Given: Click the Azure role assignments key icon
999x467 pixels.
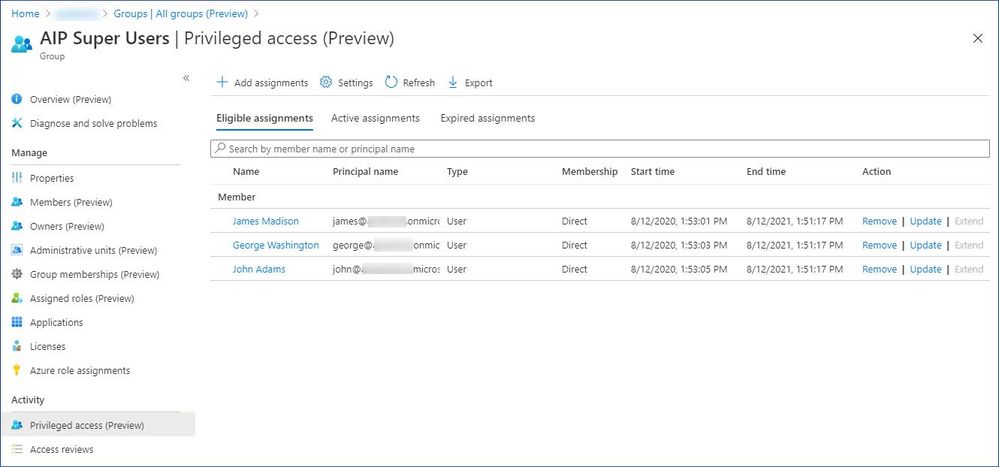Looking at the screenshot, I should pos(17,370).
